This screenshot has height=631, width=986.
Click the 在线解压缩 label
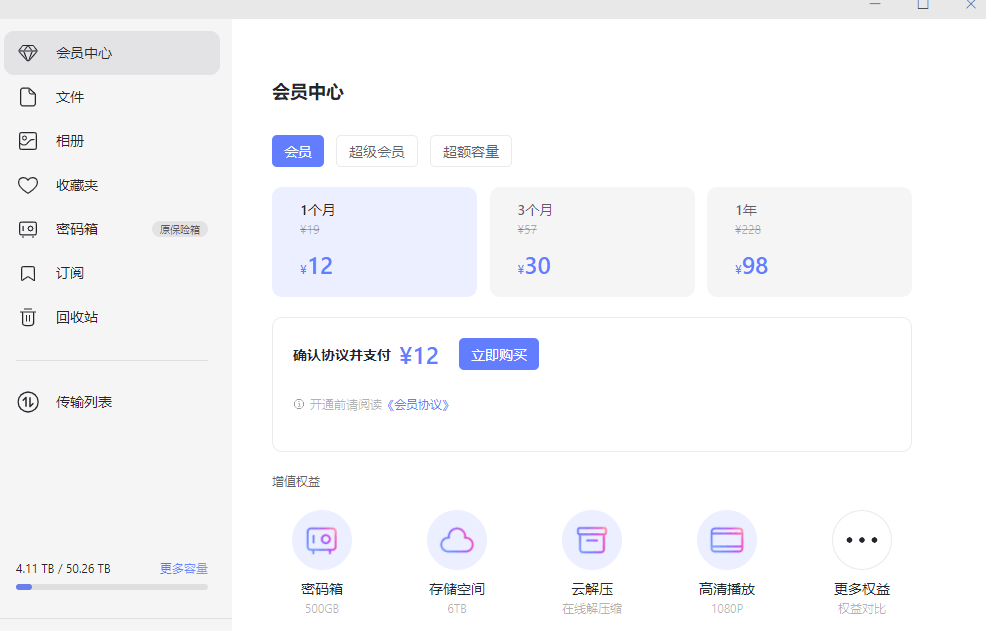tap(592, 609)
